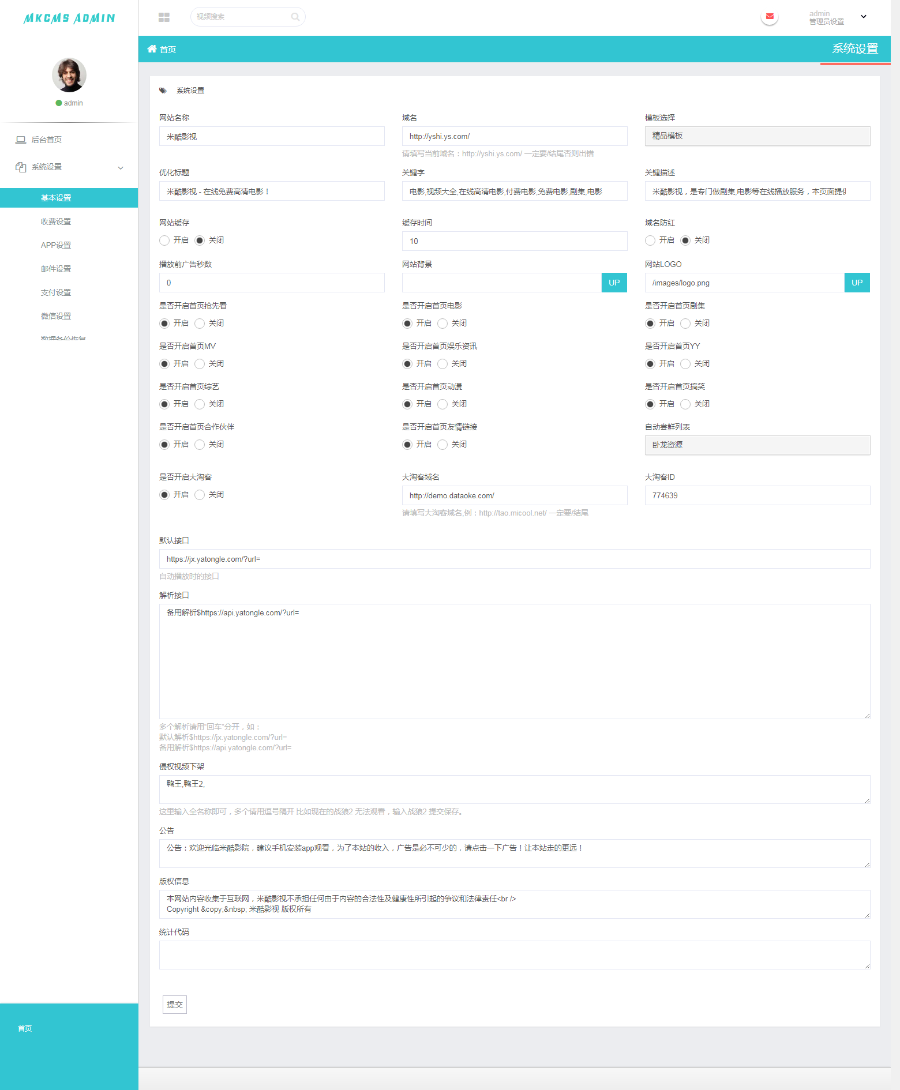Click the 默认接口 URL input field
Screen dimensions: 900x1090
514,559
